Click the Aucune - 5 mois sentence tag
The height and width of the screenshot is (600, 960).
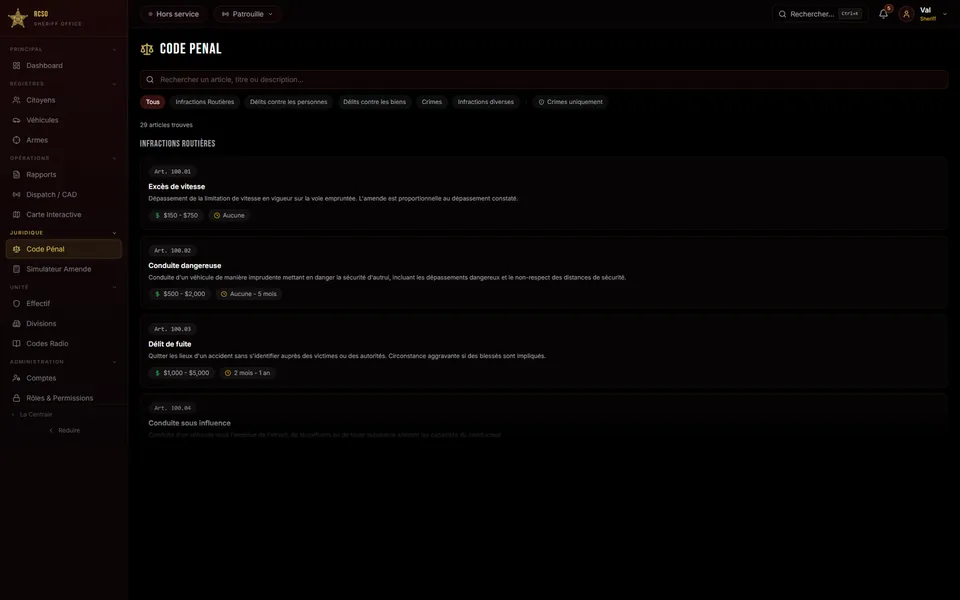coord(249,294)
